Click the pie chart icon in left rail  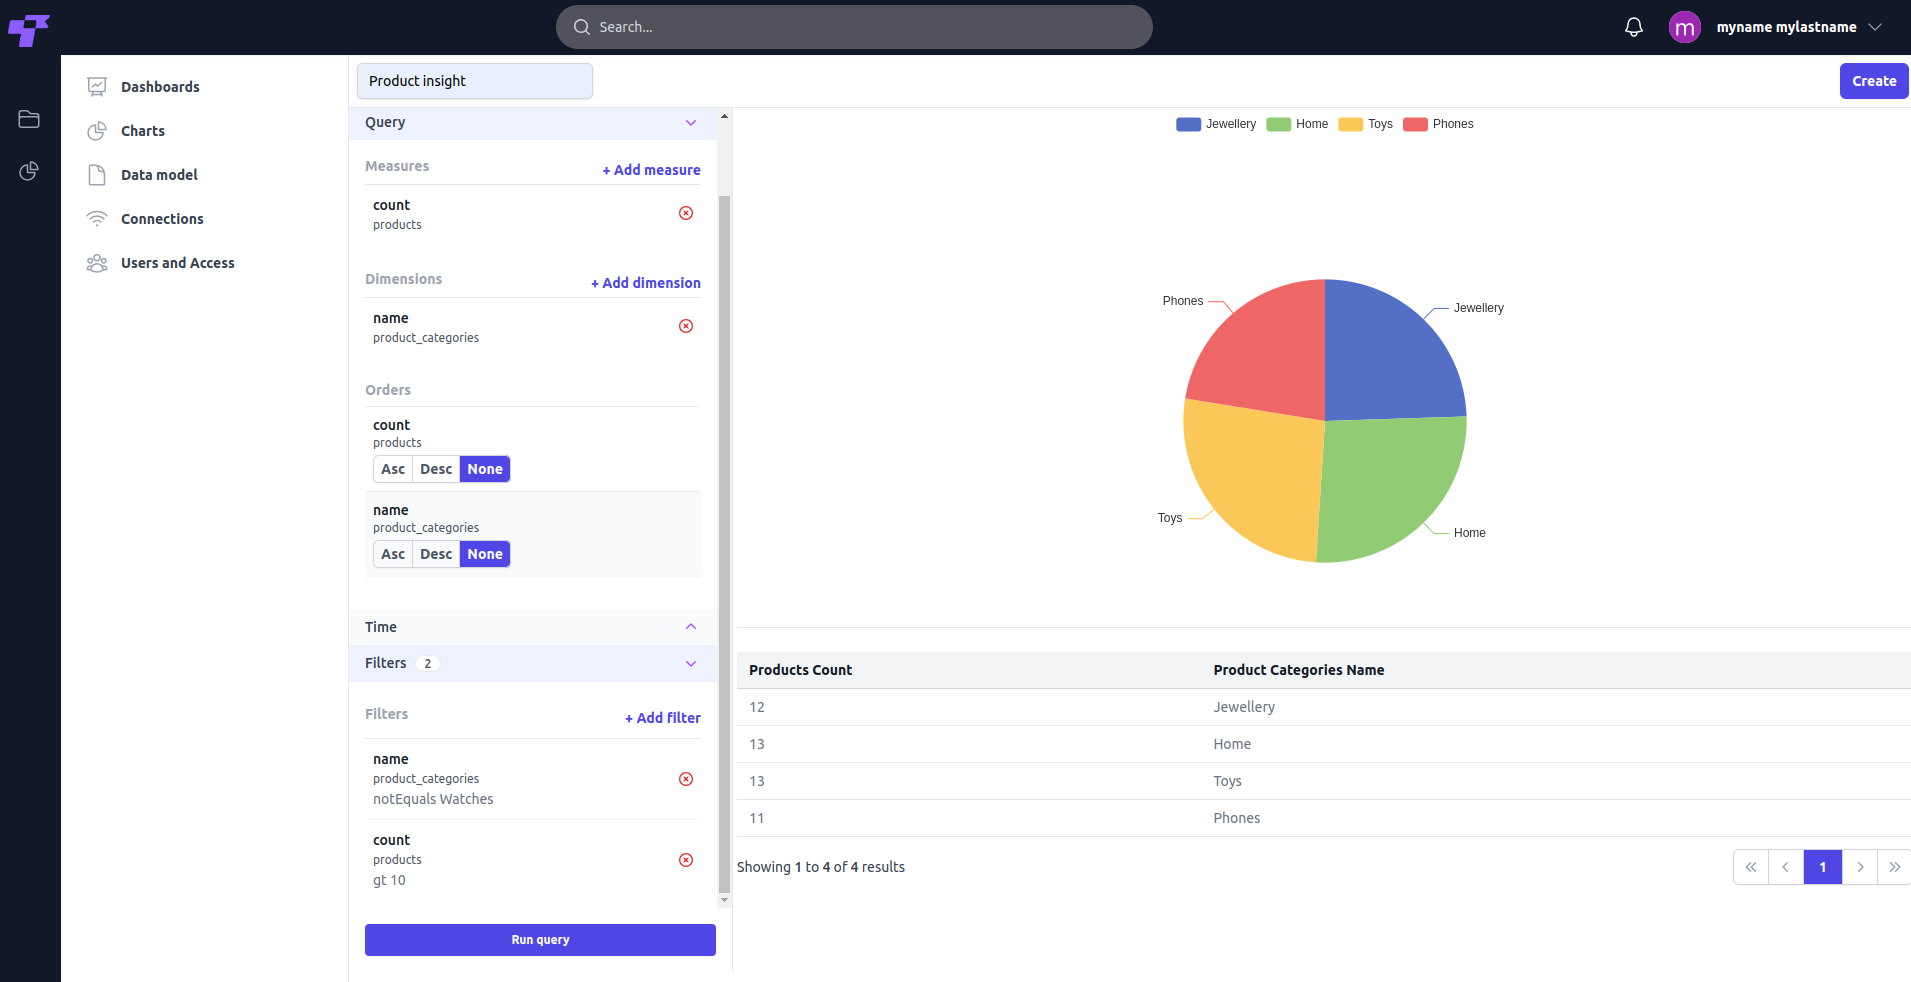click(x=29, y=171)
